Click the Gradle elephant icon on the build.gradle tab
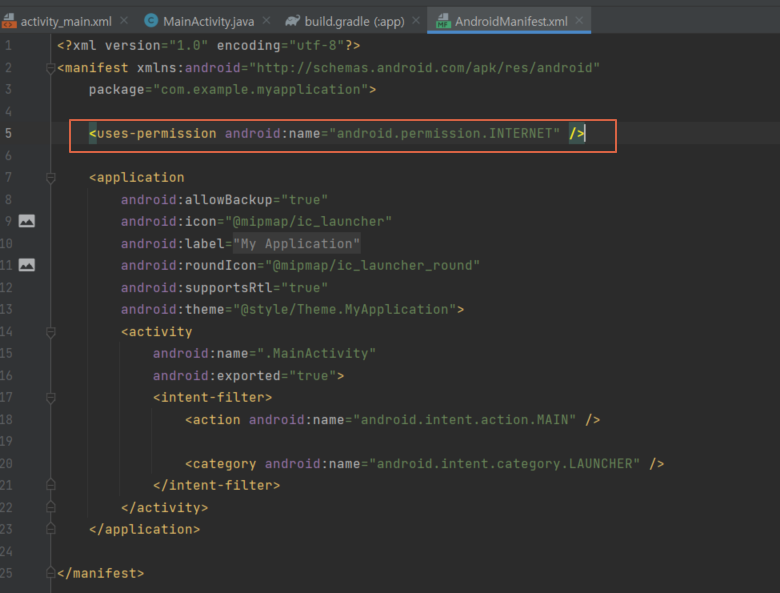 [x=292, y=20]
